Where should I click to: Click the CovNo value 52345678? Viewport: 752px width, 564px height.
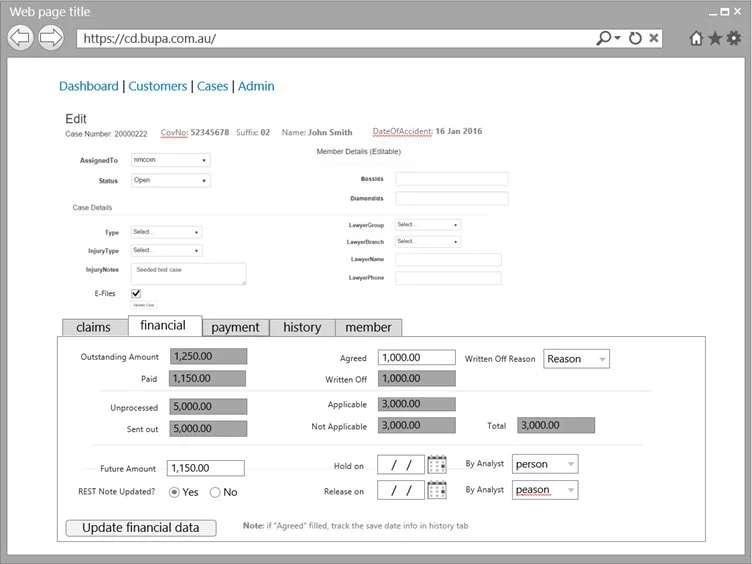[210, 132]
